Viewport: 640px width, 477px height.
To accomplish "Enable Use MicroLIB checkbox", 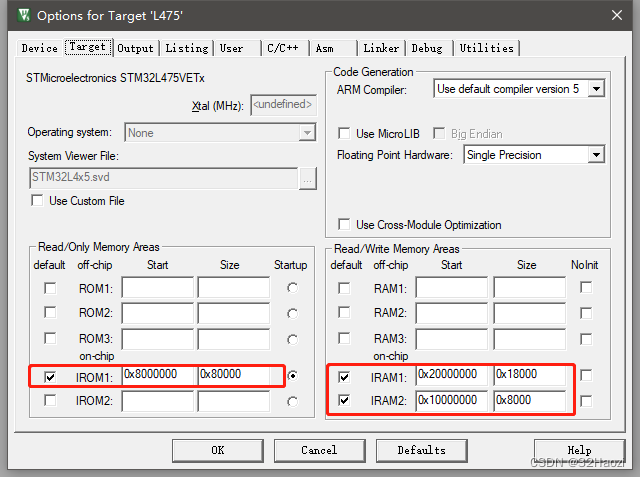I will point(344,133).
